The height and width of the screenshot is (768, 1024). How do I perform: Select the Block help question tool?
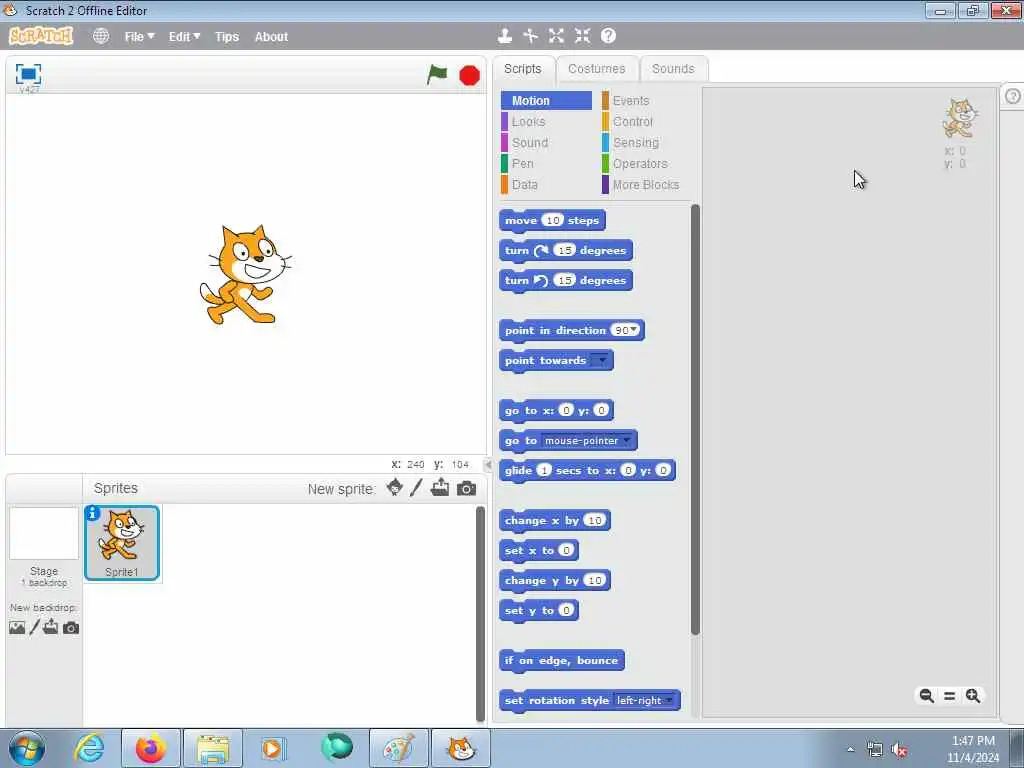click(x=608, y=36)
